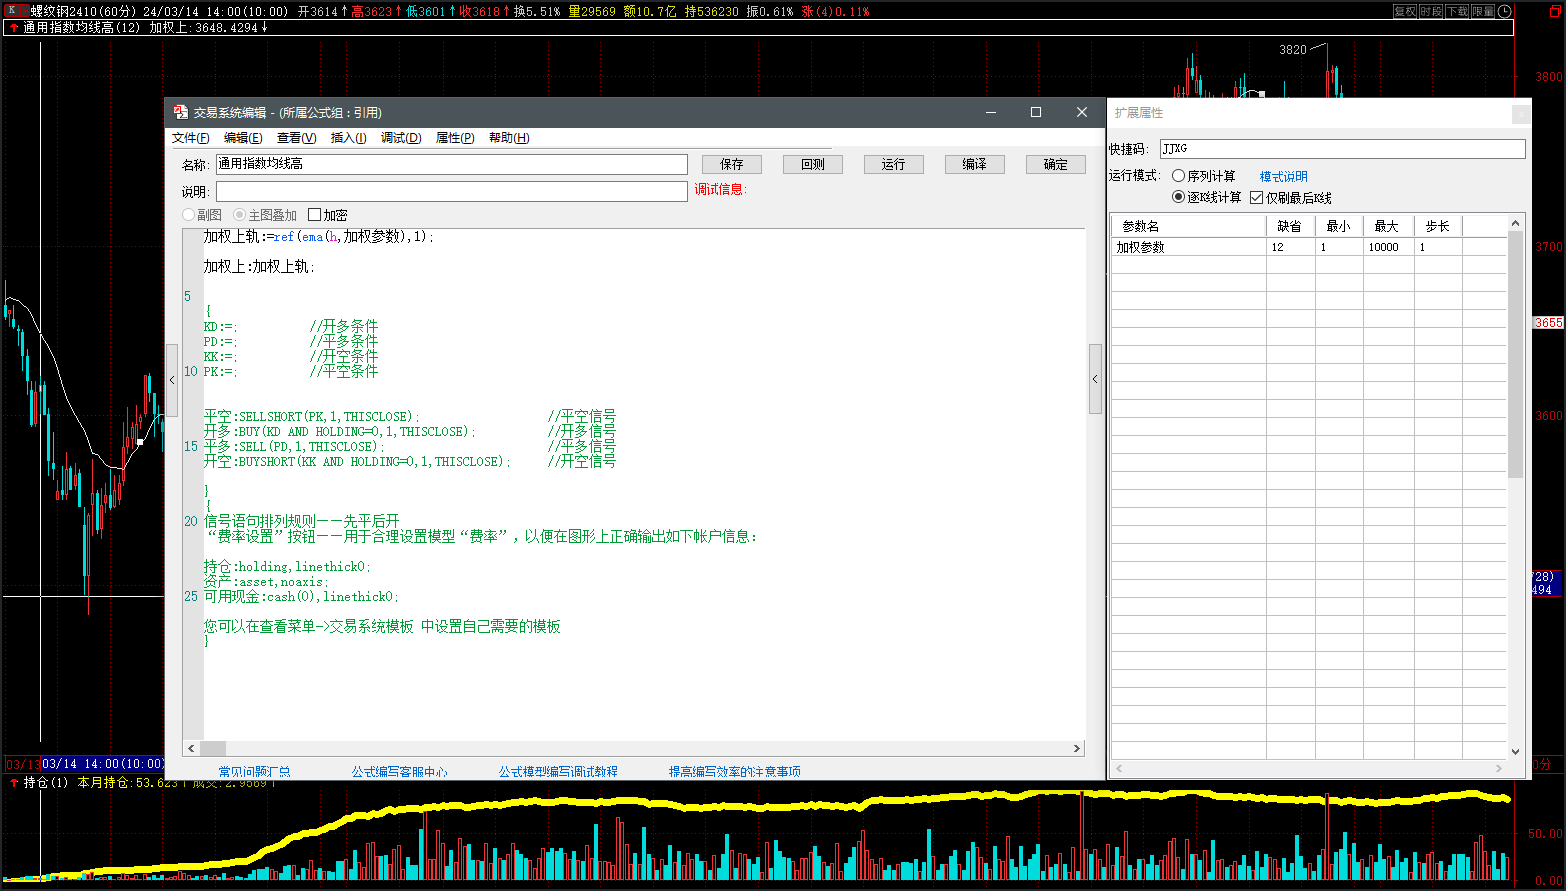Click the 3820 price label on chart
Image resolution: width=1566 pixels, height=891 pixels.
pyautogui.click(x=1292, y=49)
